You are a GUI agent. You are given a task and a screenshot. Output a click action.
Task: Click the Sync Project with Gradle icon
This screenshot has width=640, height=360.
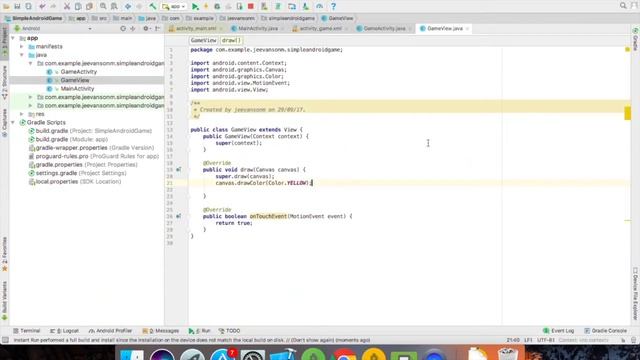click(x=278, y=6)
